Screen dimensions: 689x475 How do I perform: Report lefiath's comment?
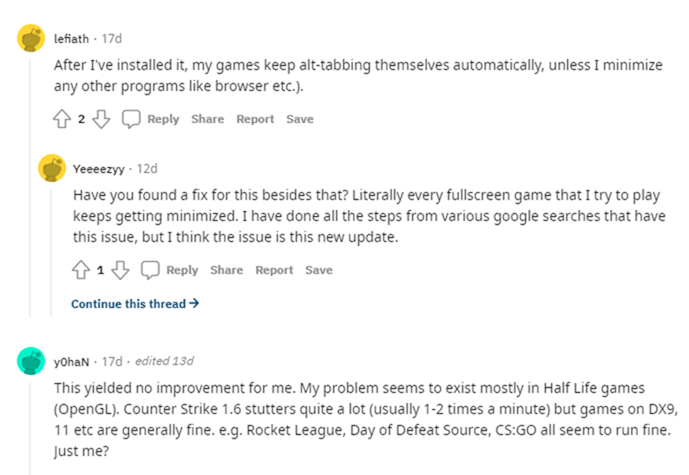point(255,119)
